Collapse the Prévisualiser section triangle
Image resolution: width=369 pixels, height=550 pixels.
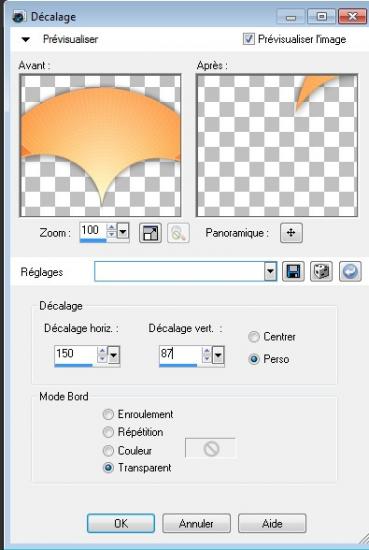point(26,39)
